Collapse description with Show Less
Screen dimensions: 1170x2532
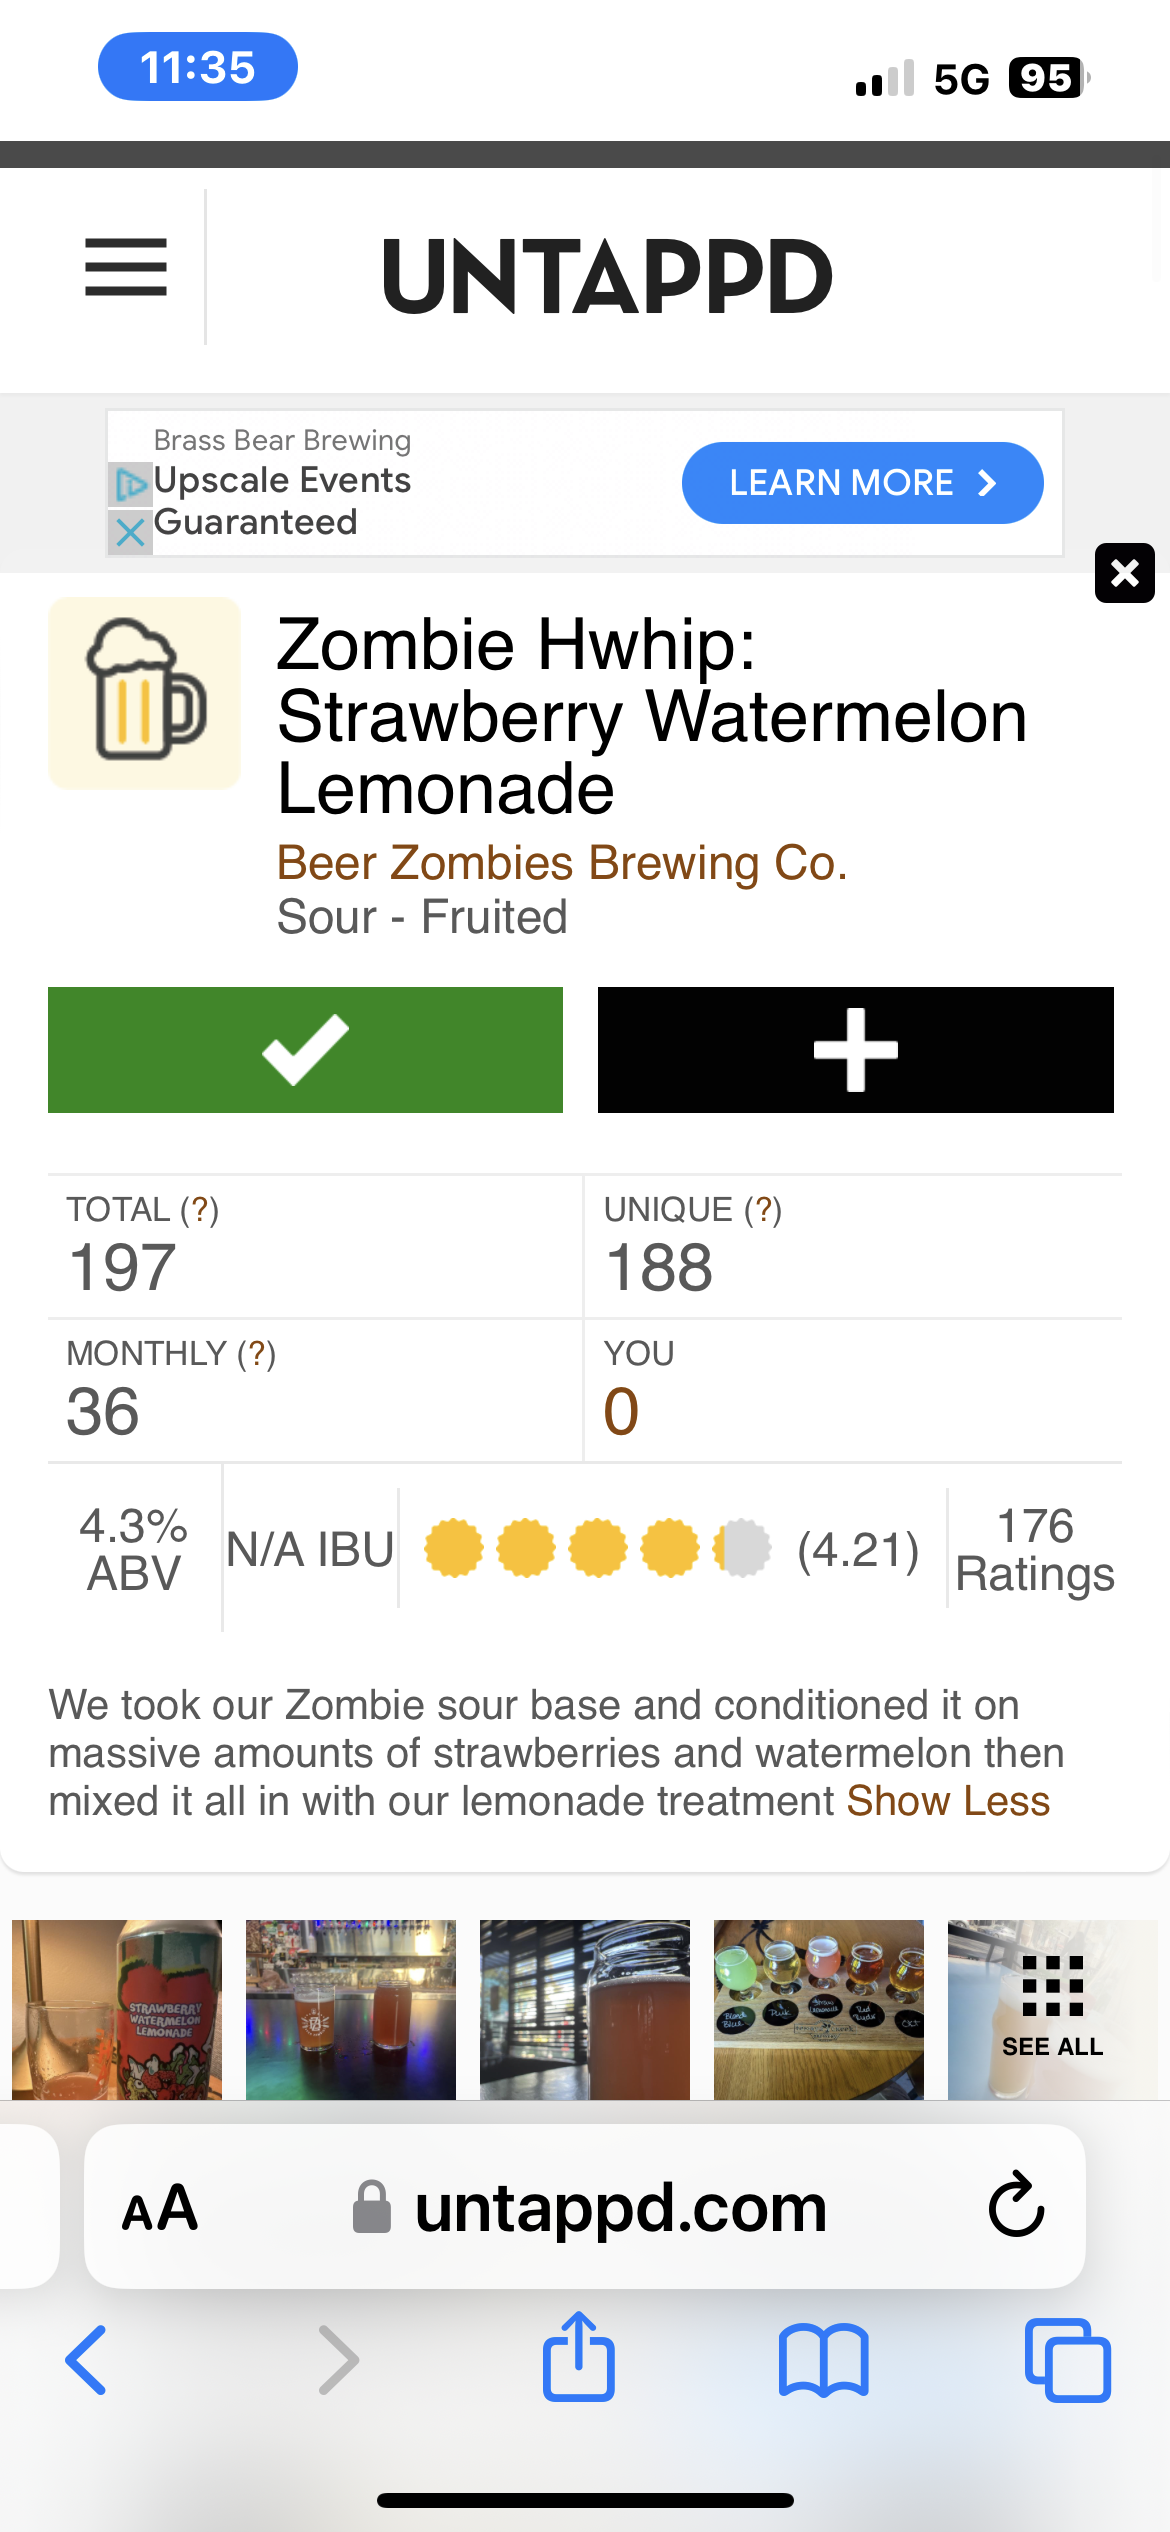(948, 1801)
